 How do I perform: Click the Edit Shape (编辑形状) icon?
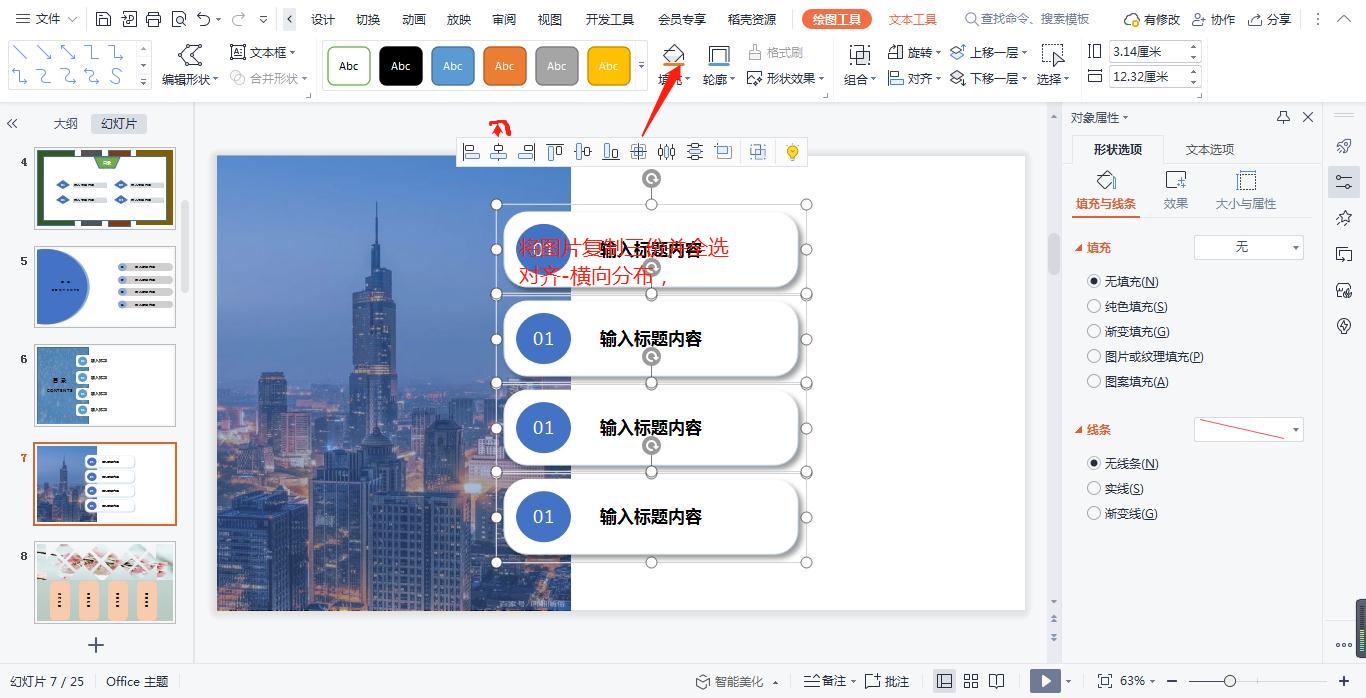189,54
